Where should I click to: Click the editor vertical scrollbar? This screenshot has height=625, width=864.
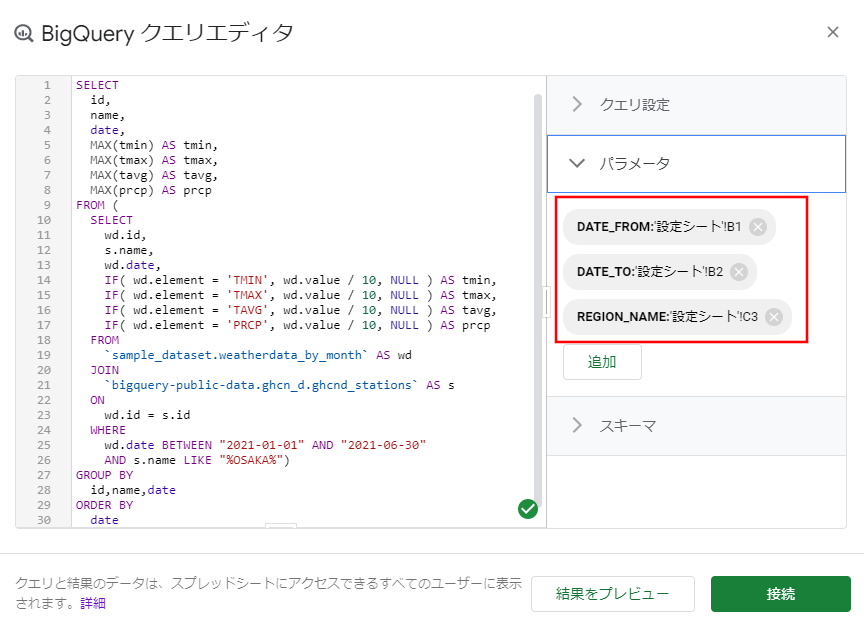[x=538, y=300]
